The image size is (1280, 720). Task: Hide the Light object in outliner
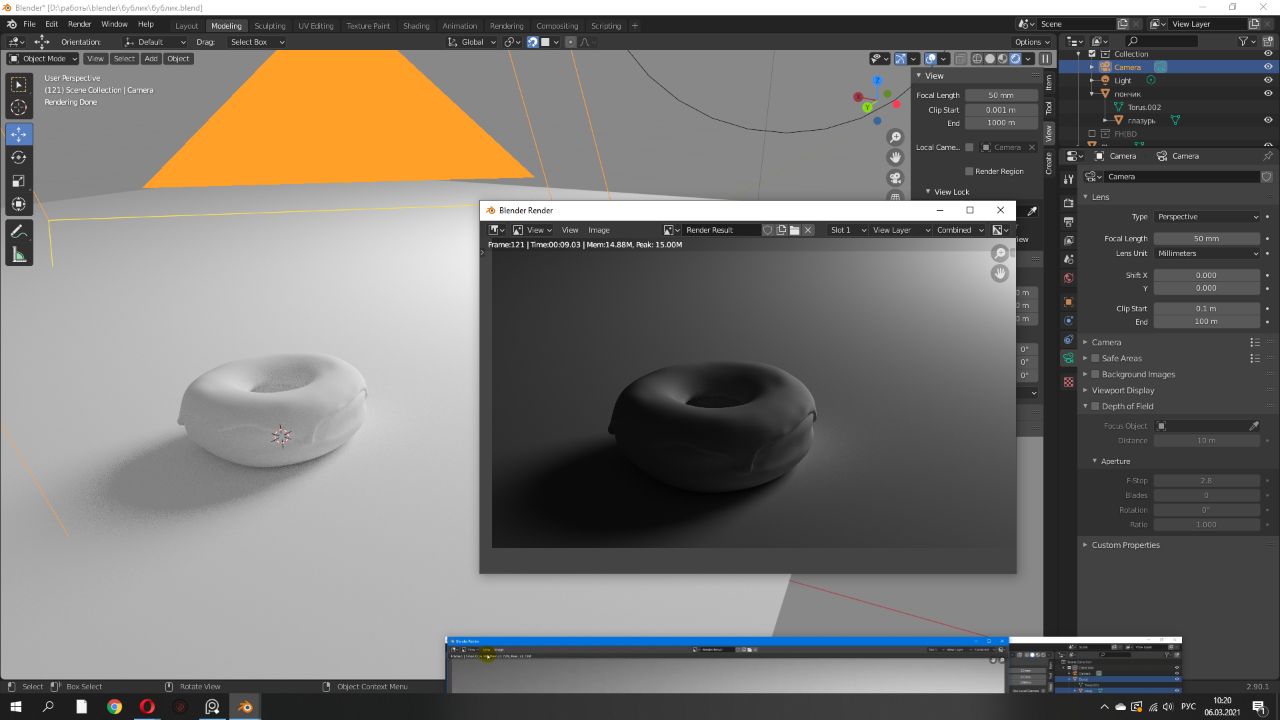[1268, 80]
